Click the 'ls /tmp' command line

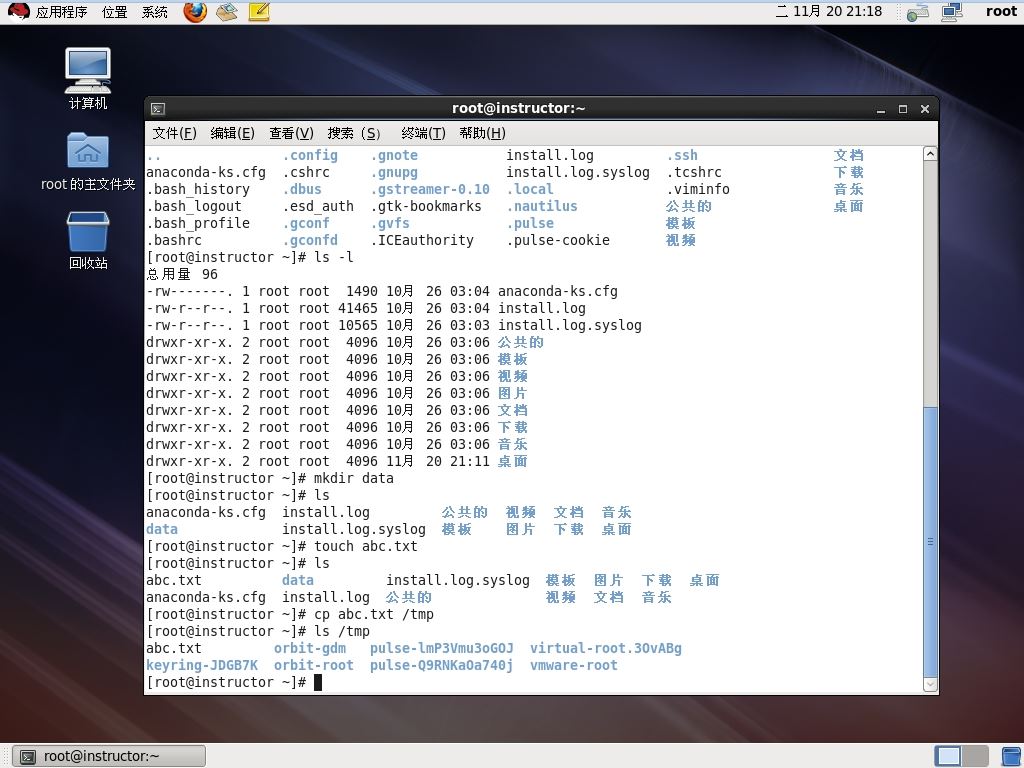(x=258, y=631)
